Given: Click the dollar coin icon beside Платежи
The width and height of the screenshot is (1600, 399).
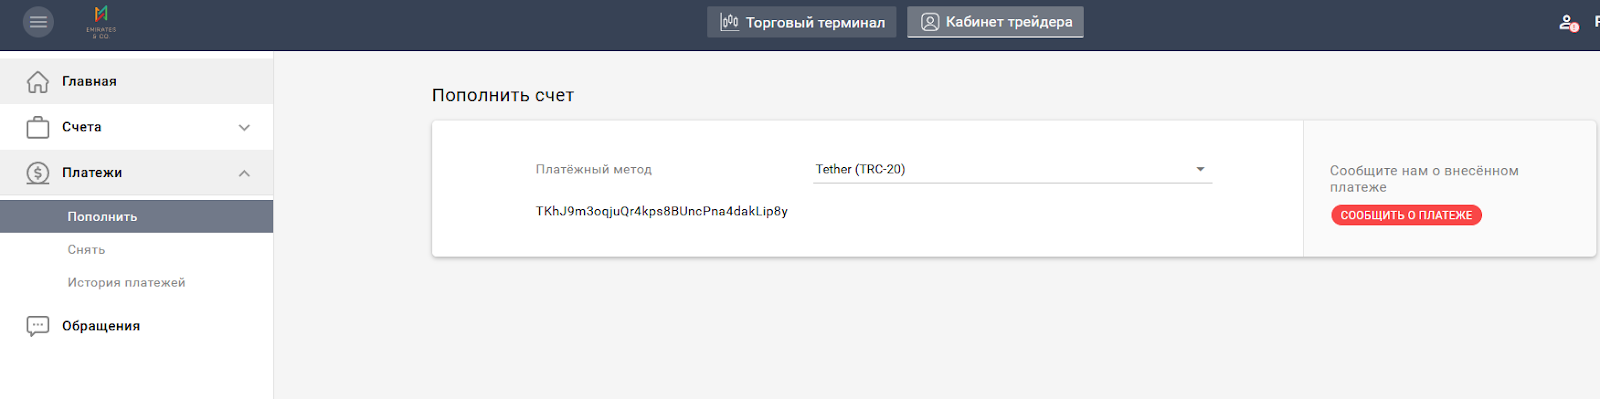Looking at the screenshot, I should (x=38, y=173).
